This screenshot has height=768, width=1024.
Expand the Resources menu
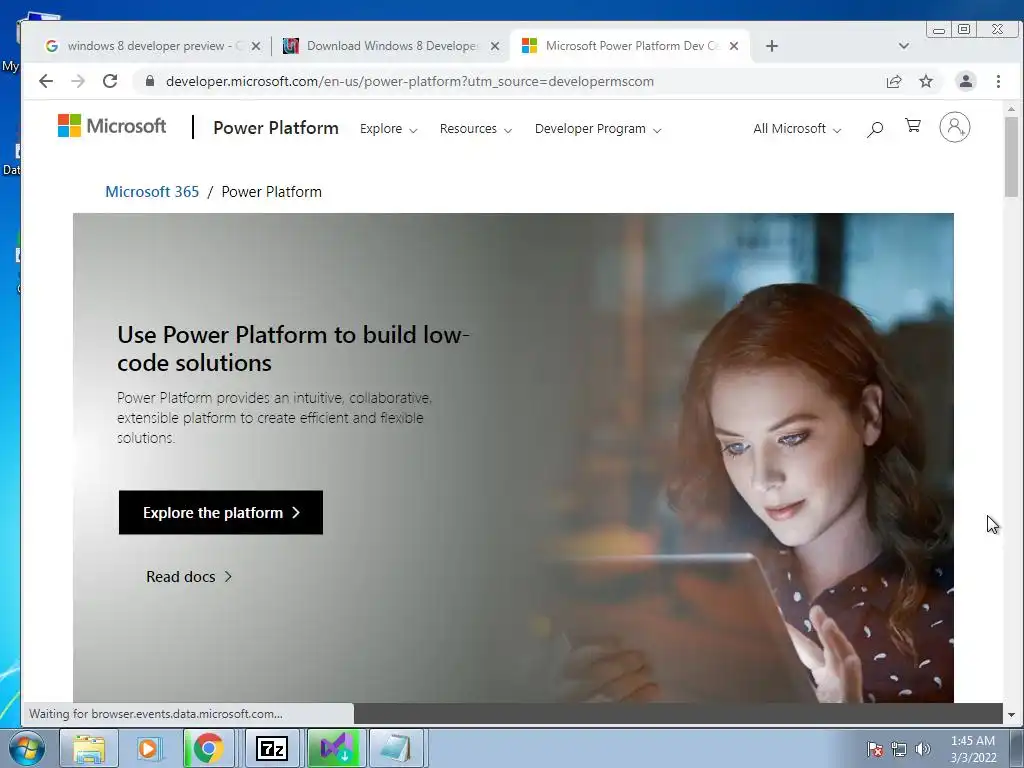tap(475, 129)
